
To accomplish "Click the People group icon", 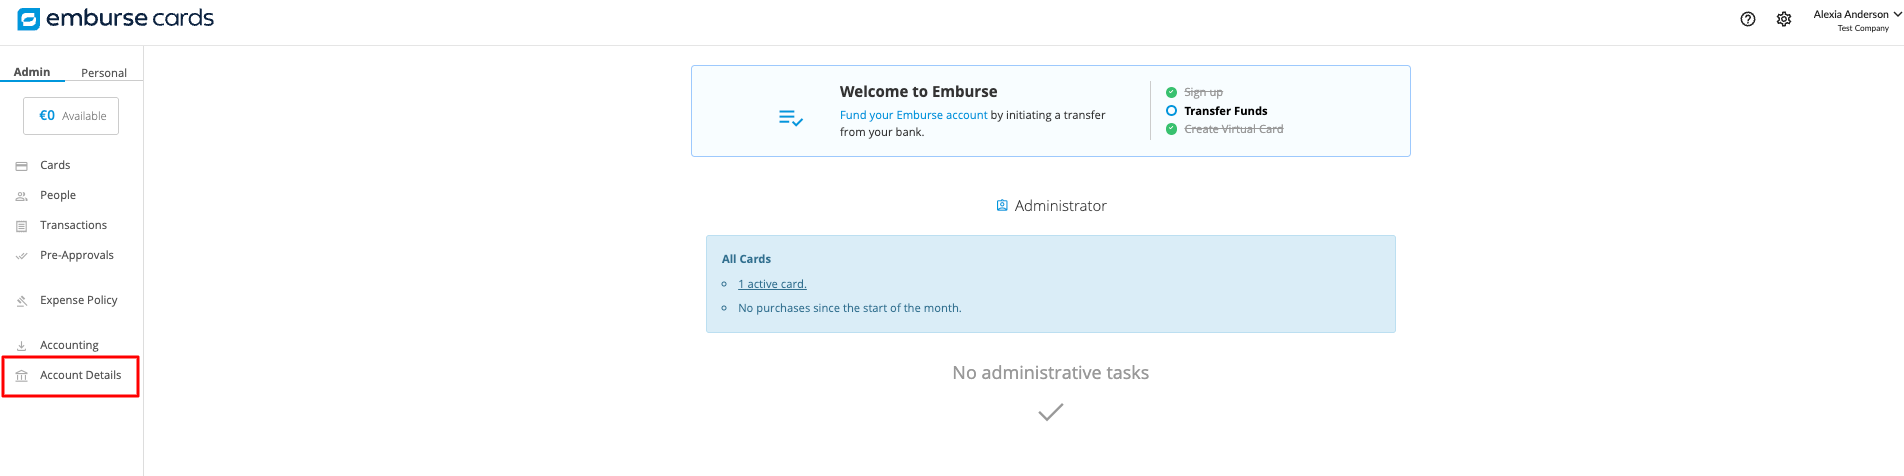I will point(21,196).
